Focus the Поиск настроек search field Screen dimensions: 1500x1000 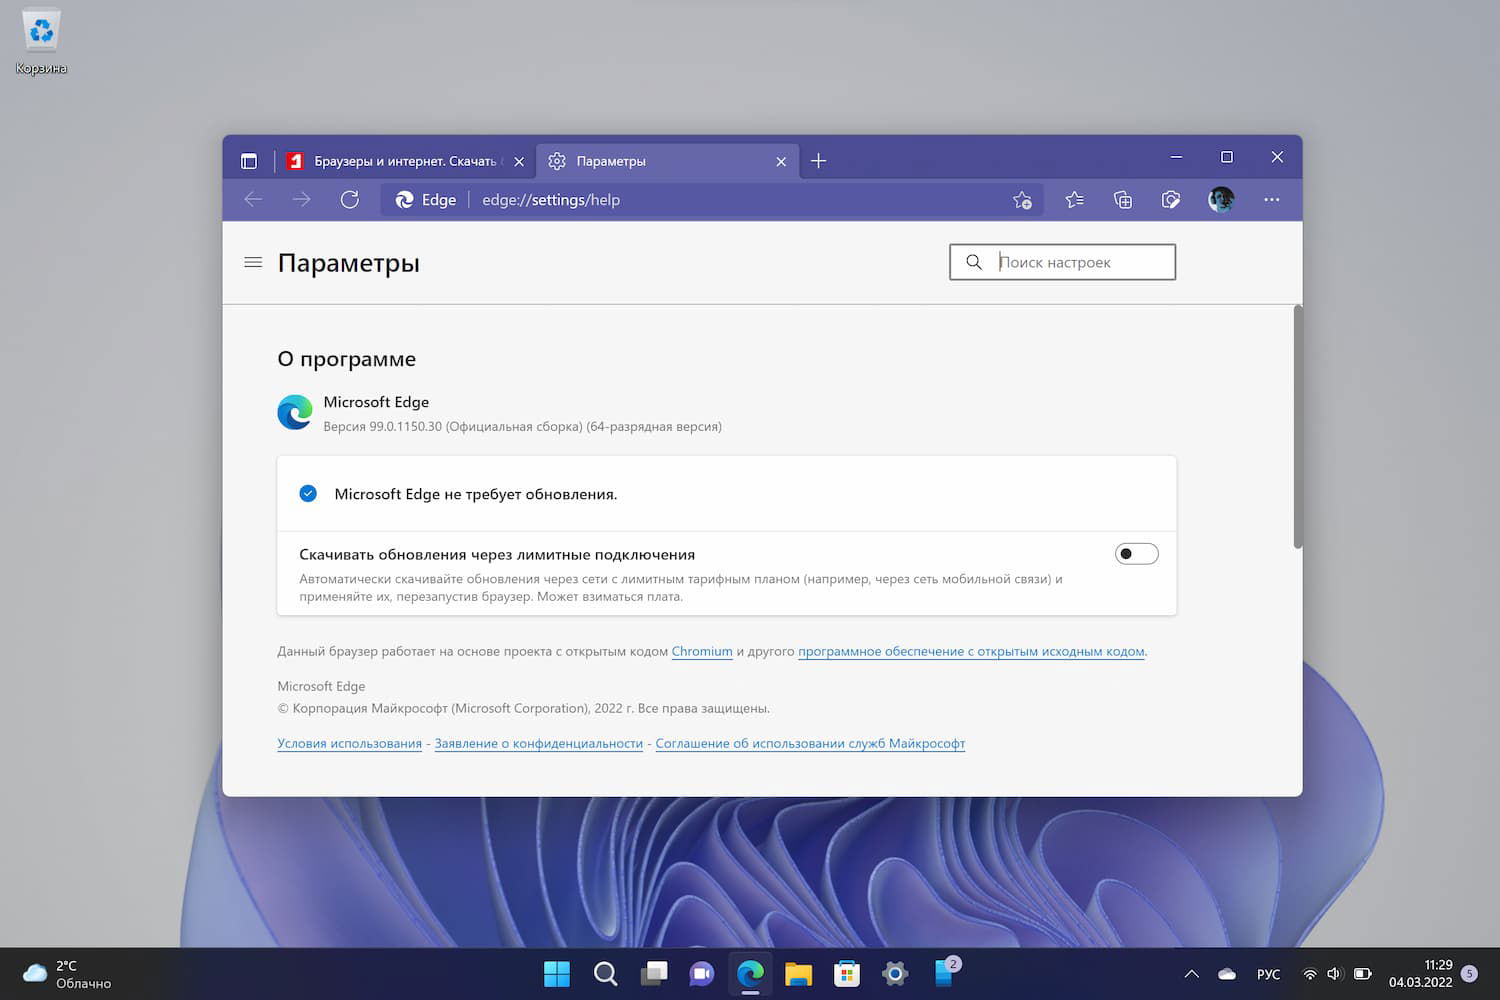pos(1063,262)
